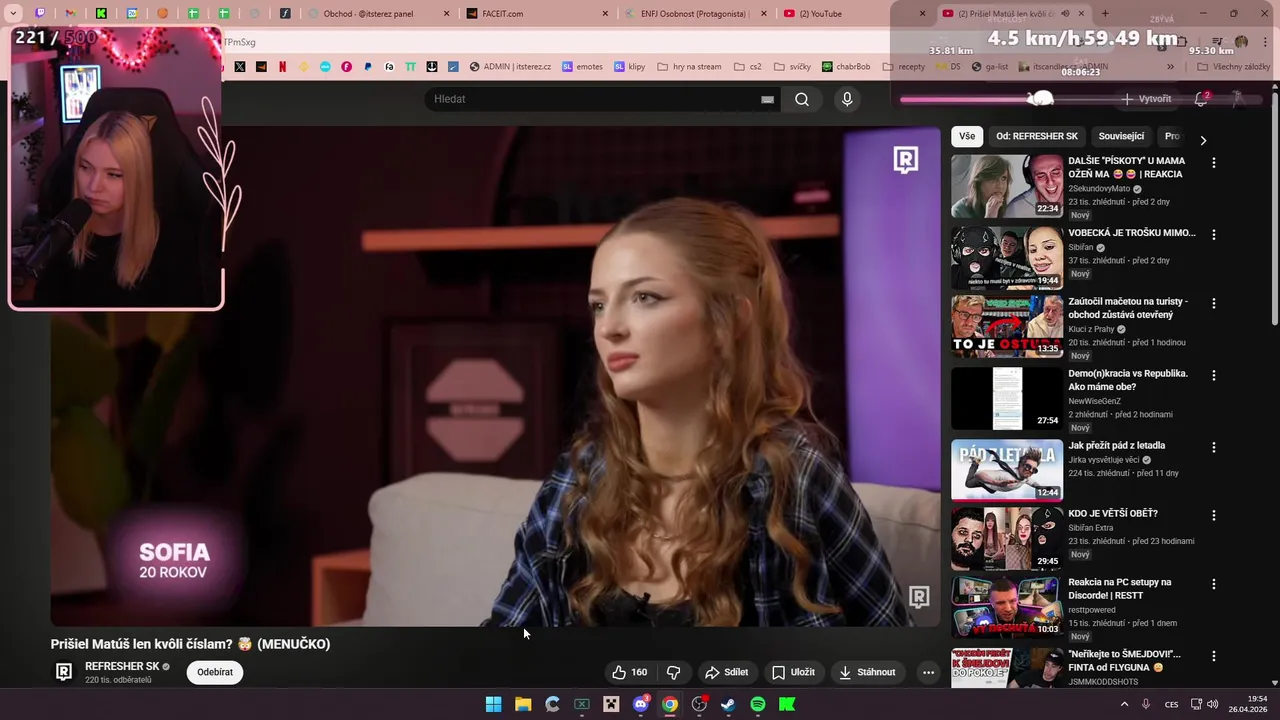Open Spotify from the taskbar
Image resolution: width=1280 pixels, height=720 pixels.
[x=758, y=704]
